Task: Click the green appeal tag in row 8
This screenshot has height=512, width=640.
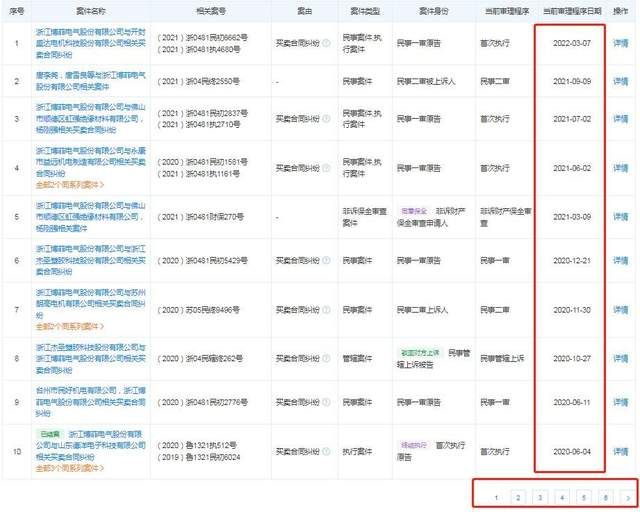Action: pyautogui.click(x=420, y=352)
